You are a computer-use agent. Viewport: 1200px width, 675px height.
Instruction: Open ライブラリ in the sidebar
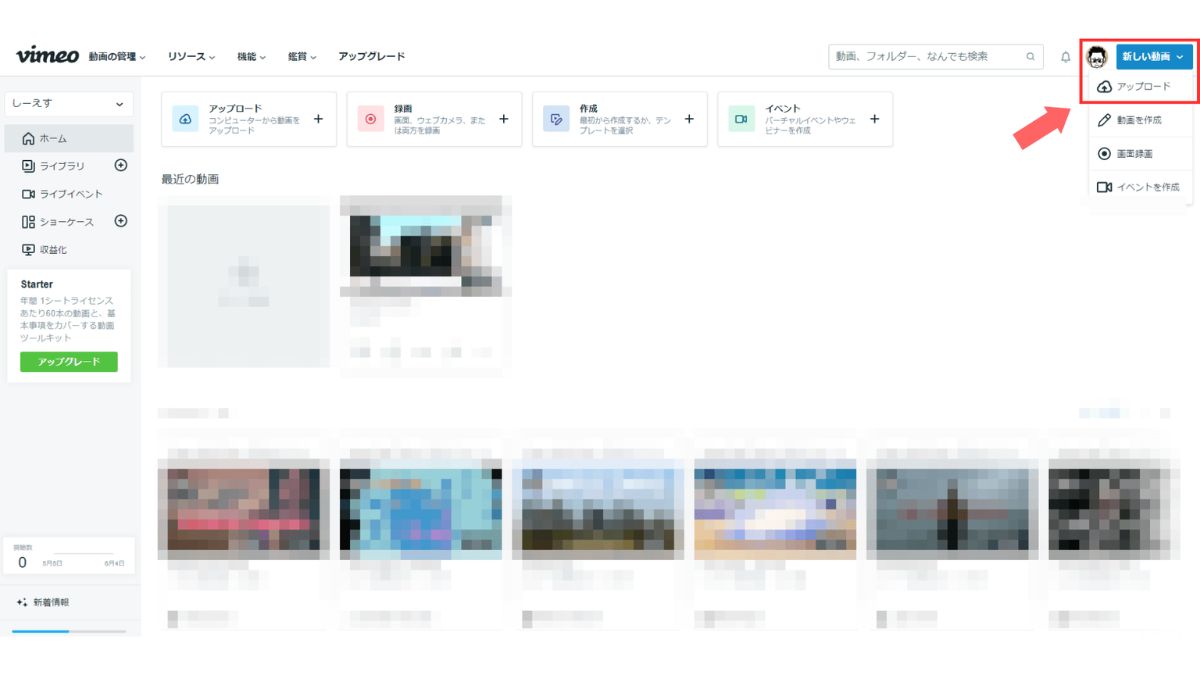click(x=60, y=166)
